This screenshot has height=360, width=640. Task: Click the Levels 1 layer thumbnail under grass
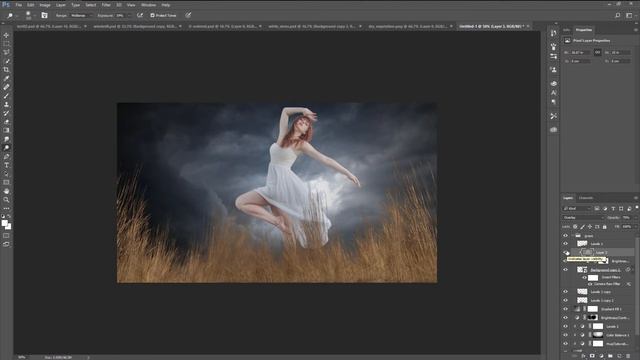[x=582, y=244]
